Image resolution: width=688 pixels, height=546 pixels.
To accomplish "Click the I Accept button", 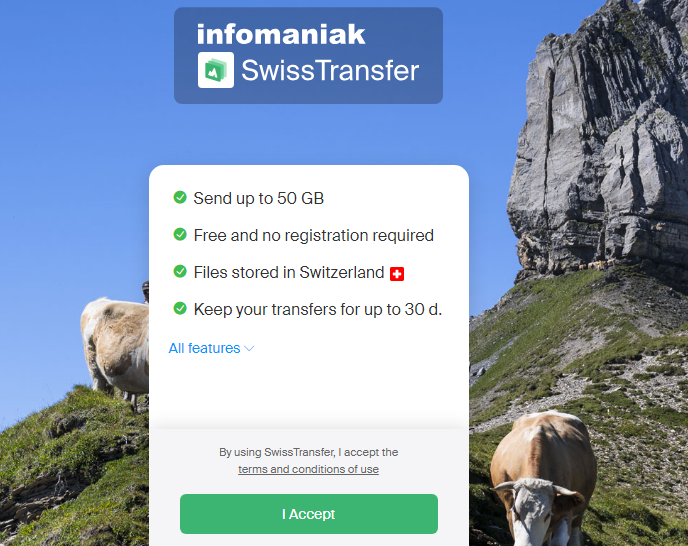I will click(309, 514).
